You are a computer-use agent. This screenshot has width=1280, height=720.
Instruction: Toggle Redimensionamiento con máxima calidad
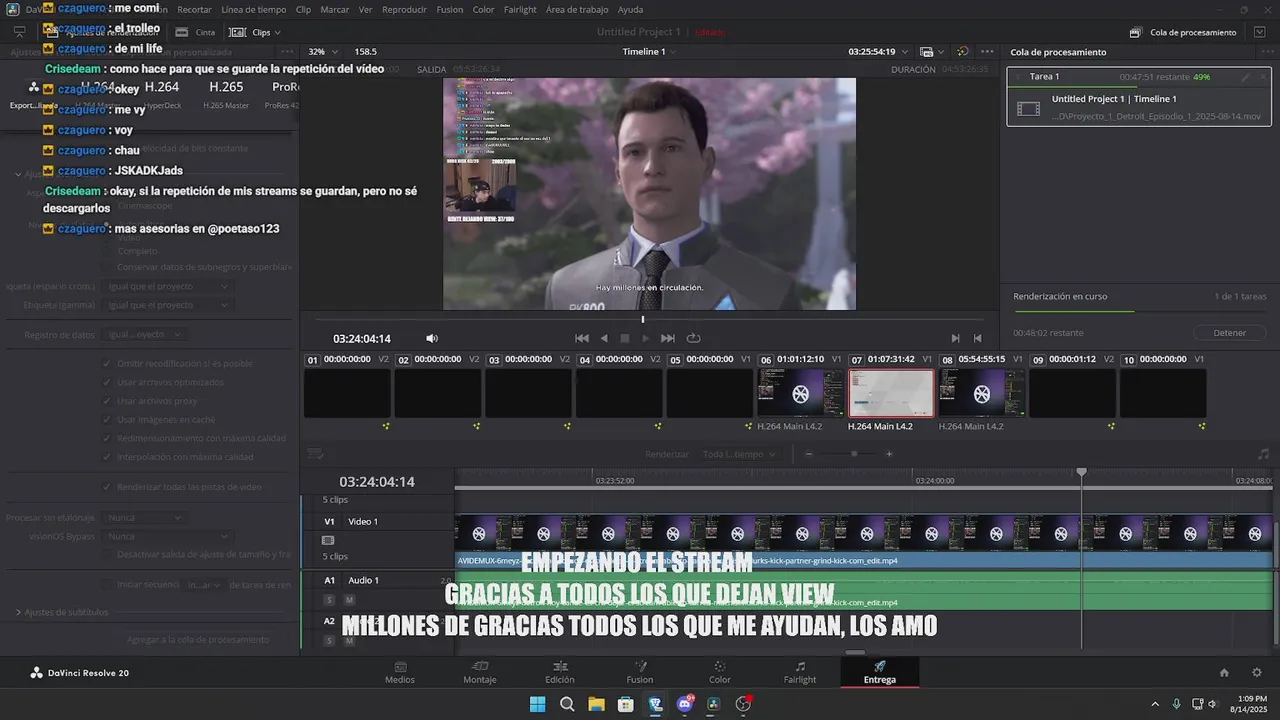(x=107, y=438)
